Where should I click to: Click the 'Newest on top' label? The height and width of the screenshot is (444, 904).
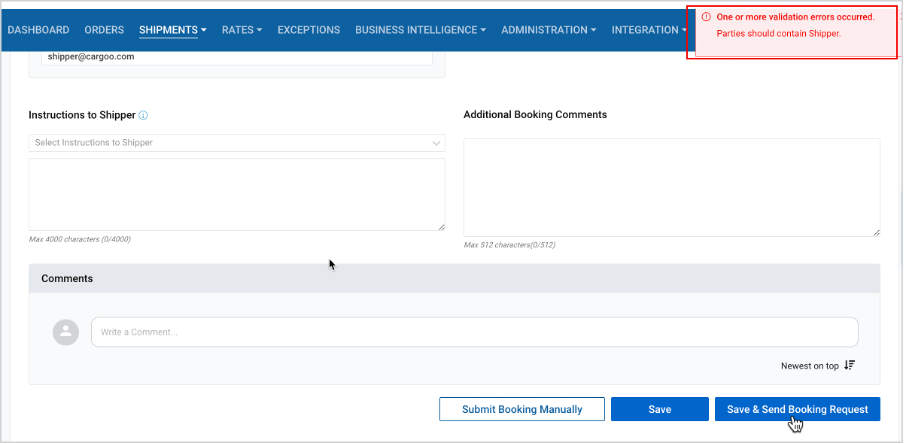tap(809, 366)
